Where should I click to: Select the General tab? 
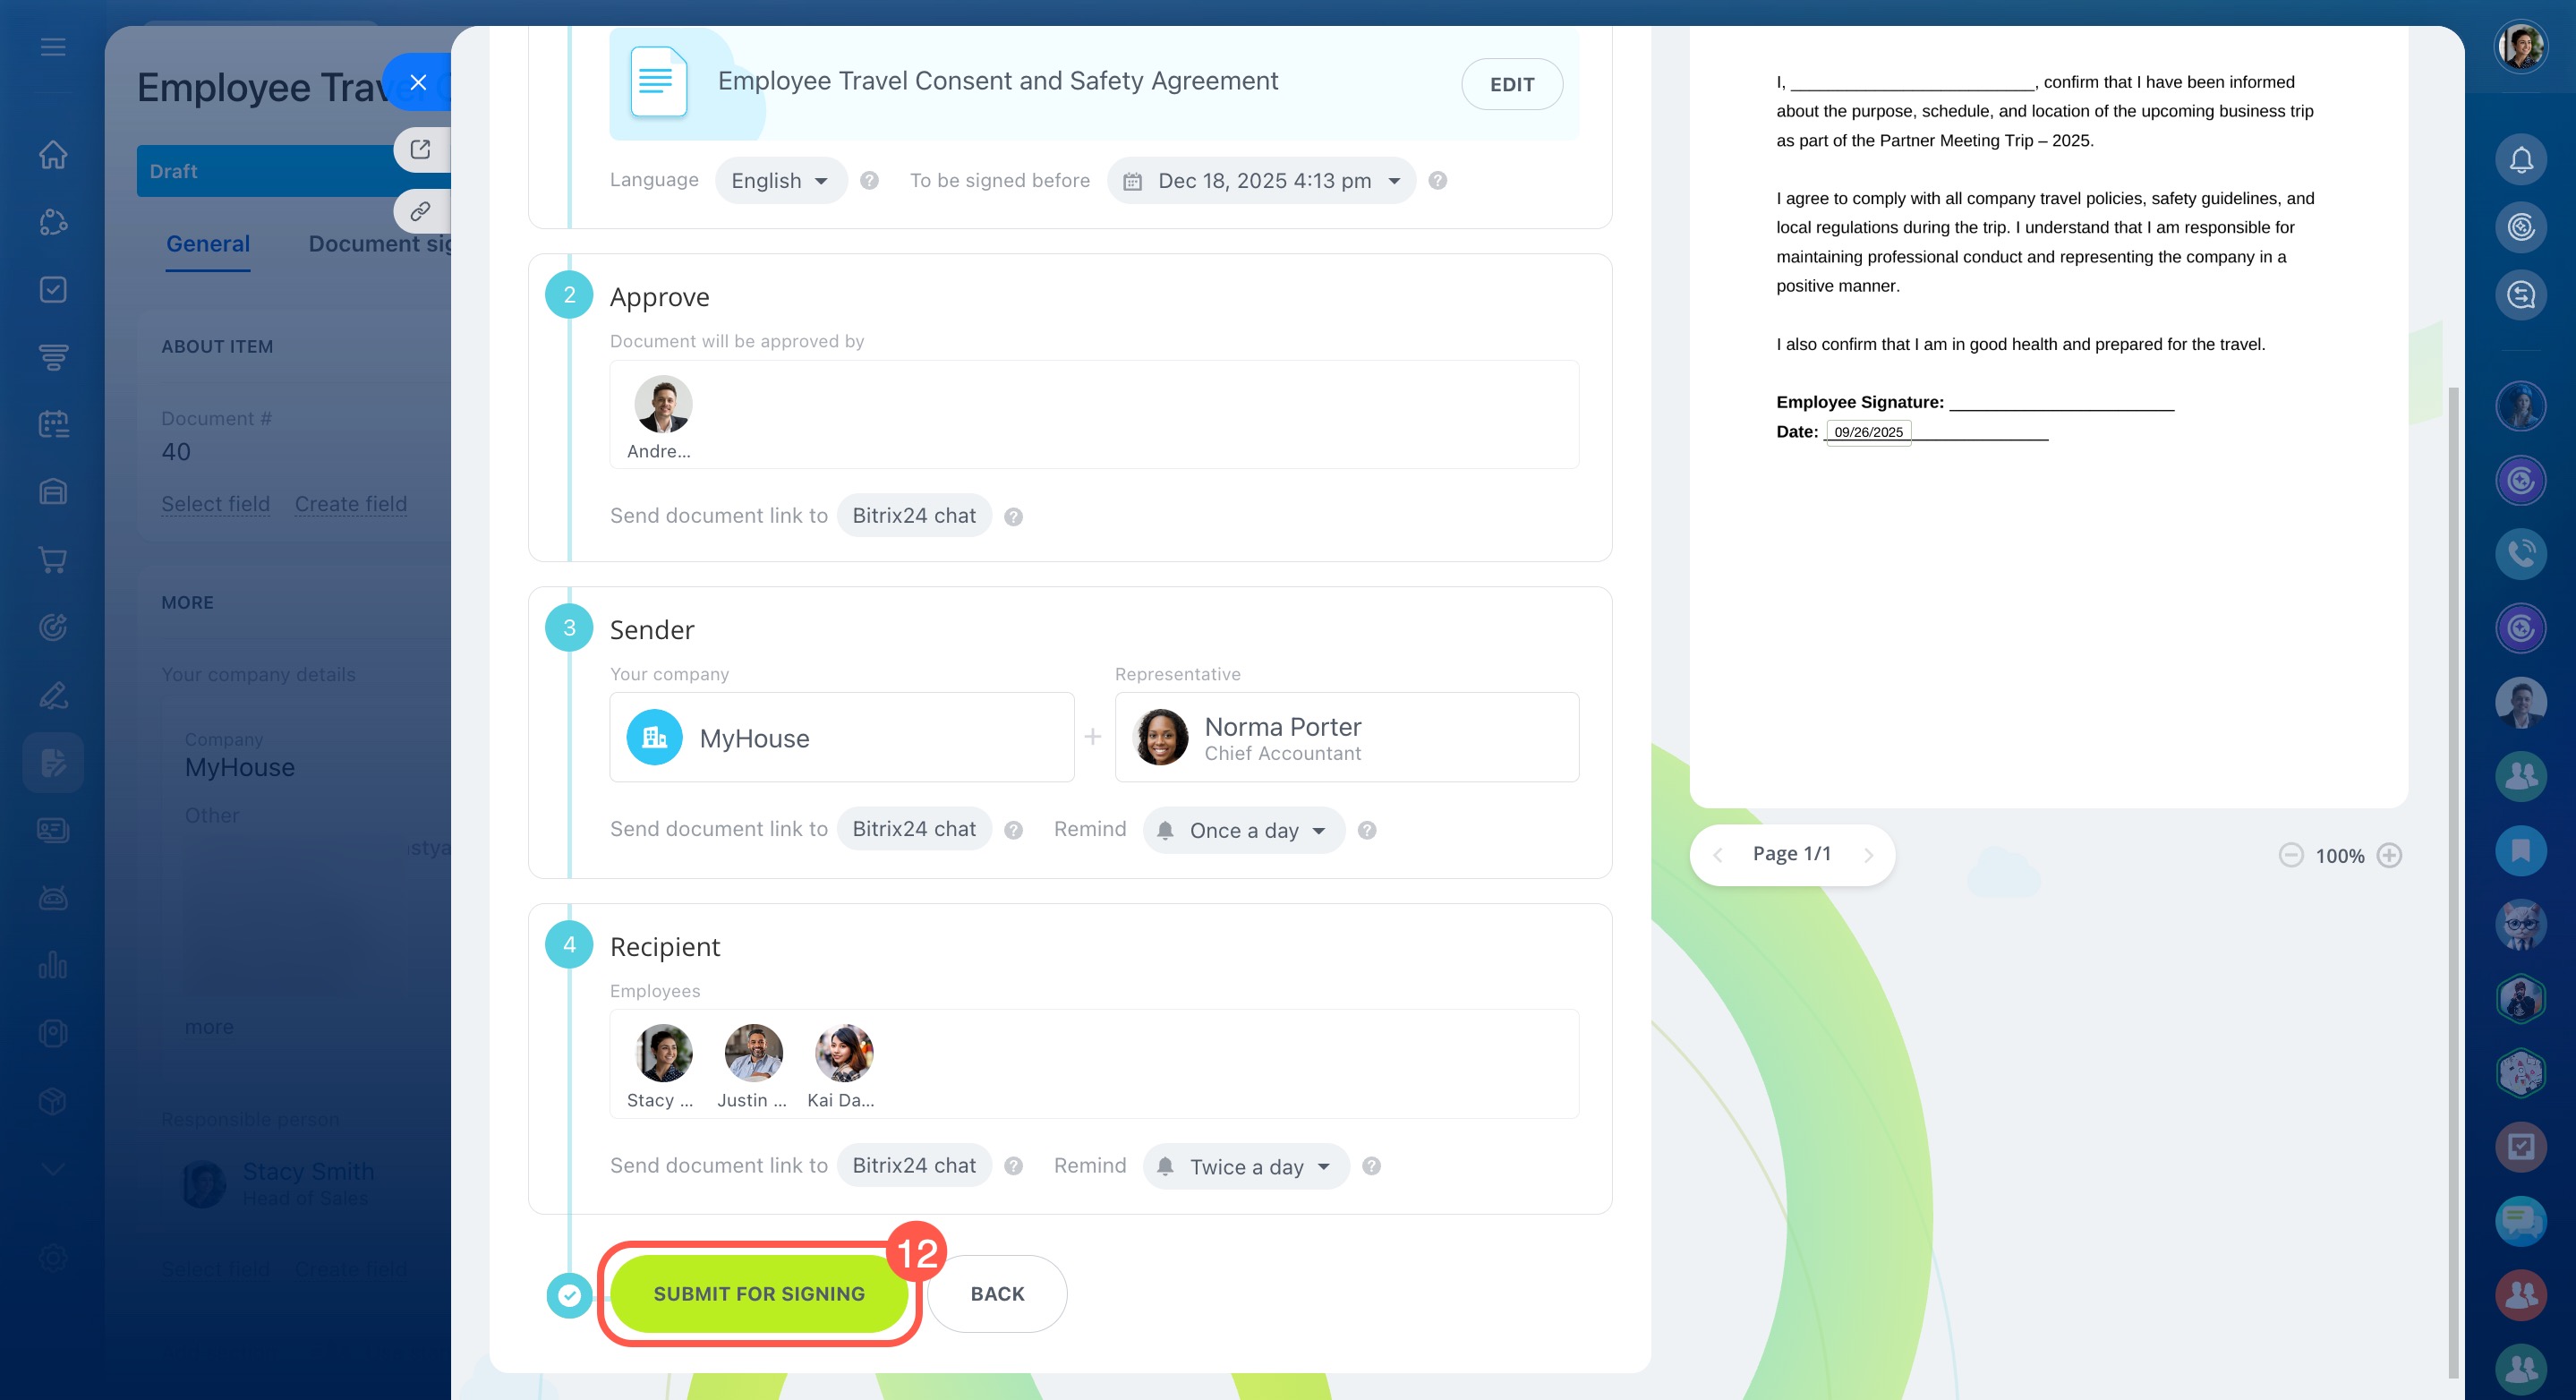208,244
